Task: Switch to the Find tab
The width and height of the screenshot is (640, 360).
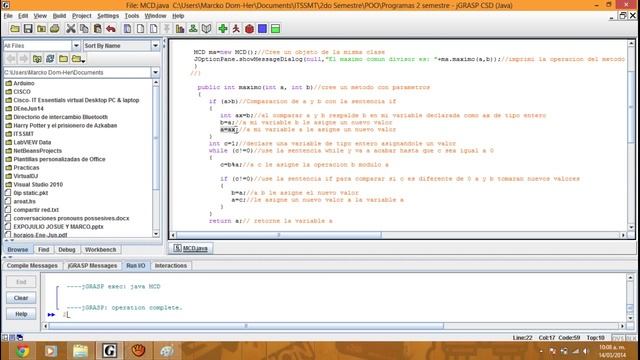Action: (x=44, y=249)
